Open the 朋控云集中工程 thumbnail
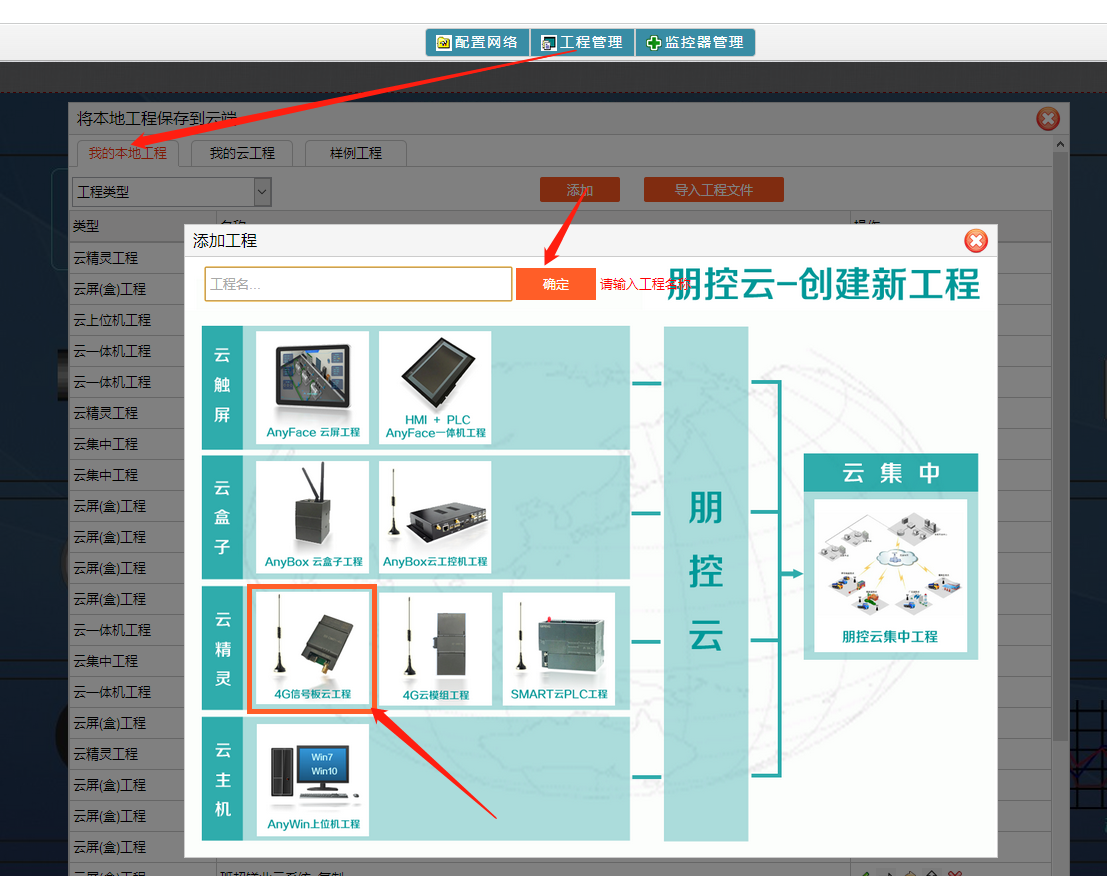Screen dimensions: 1107x876 [x=890, y=574]
